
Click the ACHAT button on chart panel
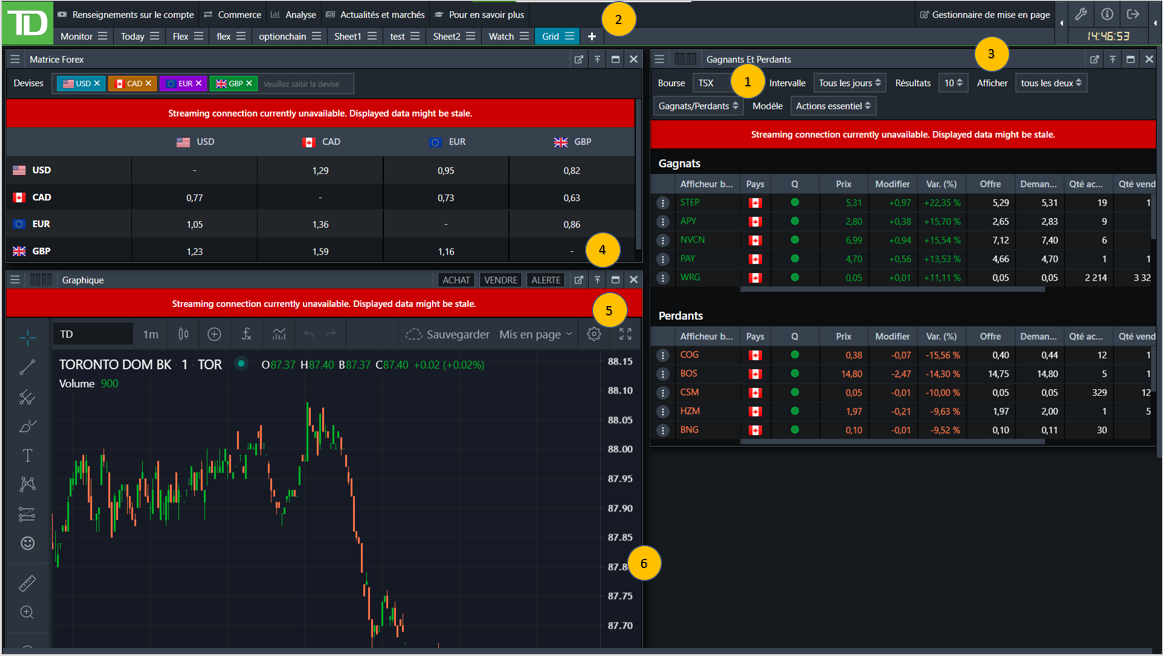click(x=456, y=280)
